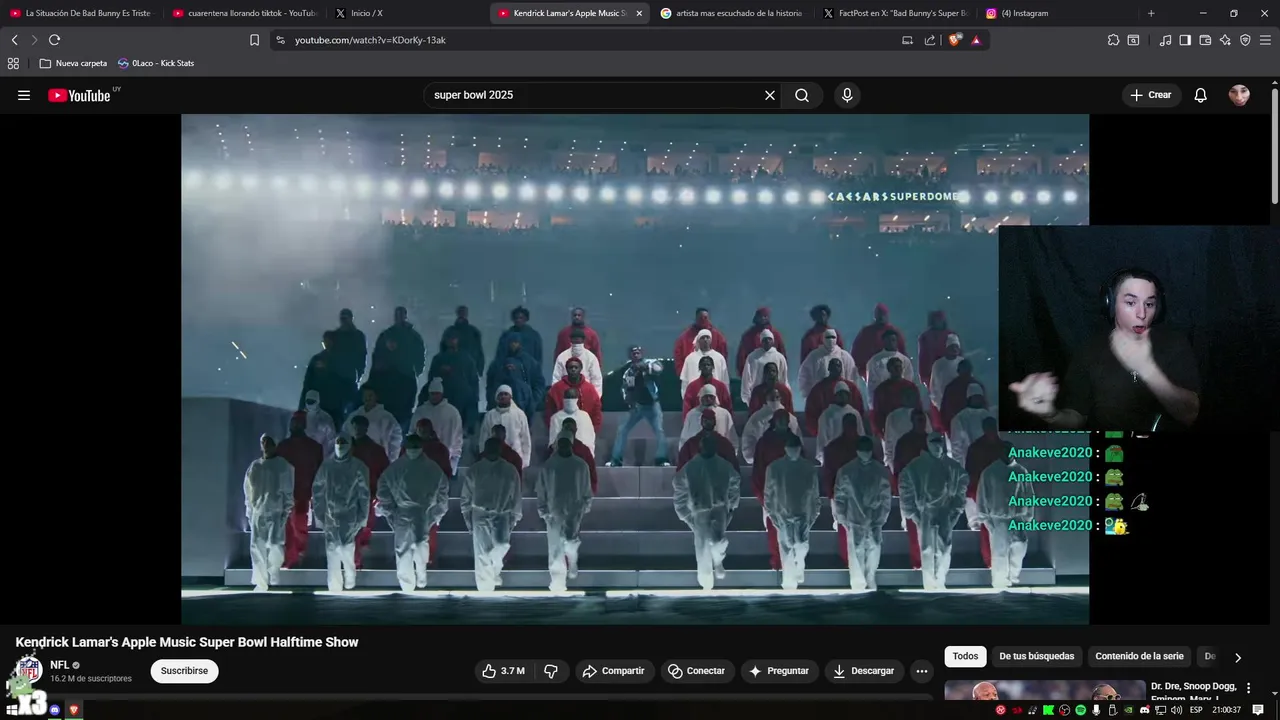Open the Dr. Dre suggested video thumbnail
This screenshot has width=1280, height=720.
tap(1045, 690)
